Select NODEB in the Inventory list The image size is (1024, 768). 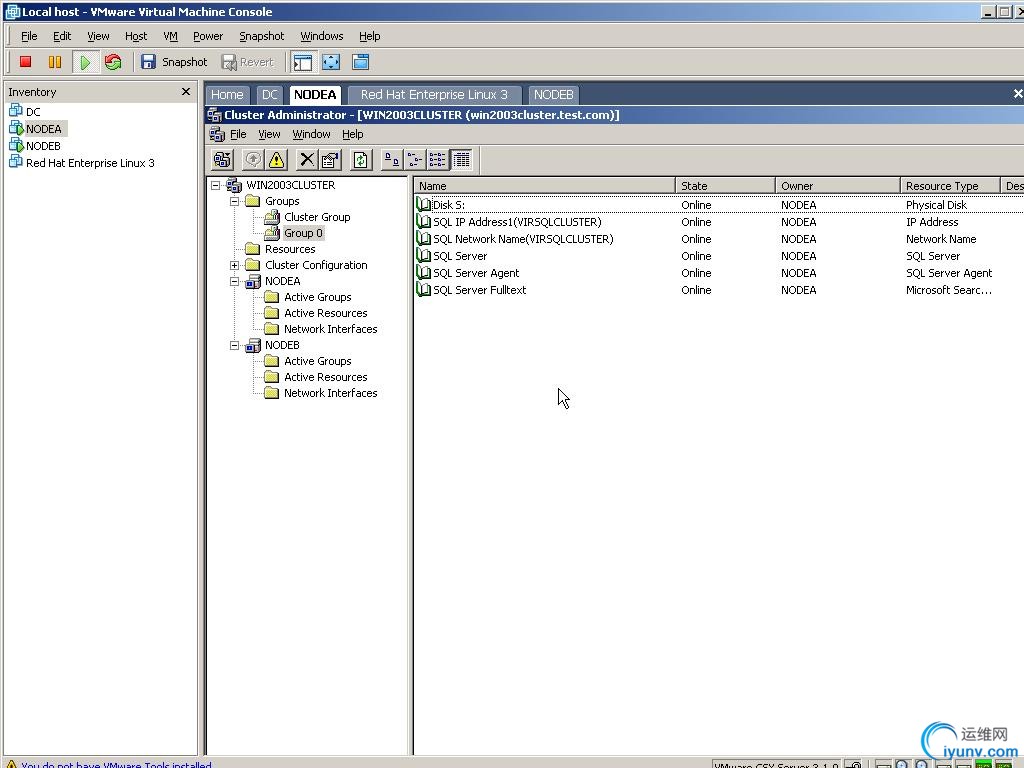pyautogui.click(x=43, y=146)
